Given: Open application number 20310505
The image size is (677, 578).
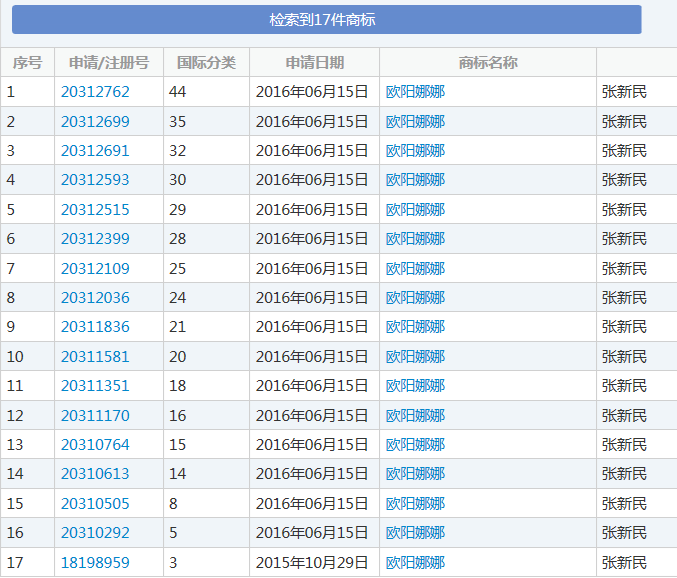Looking at the screenshot, I should (95, 504).
